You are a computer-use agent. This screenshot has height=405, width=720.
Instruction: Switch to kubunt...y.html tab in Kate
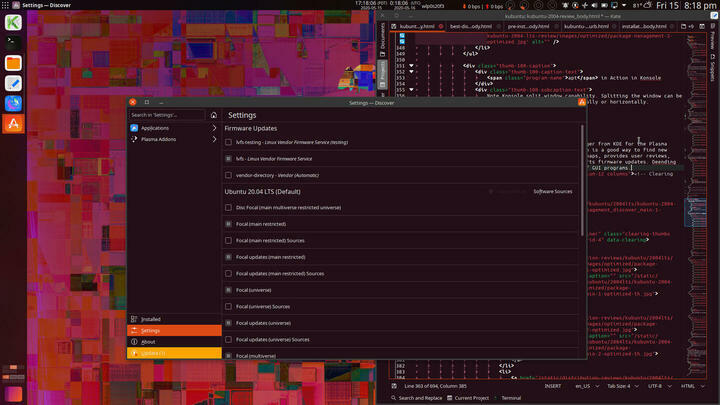[x=417, y=27]
